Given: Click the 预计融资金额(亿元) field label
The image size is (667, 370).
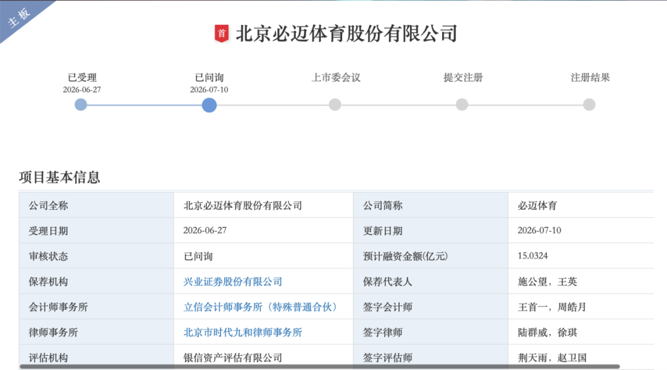Looking at the screenshot, I should [x=405, y=256].
